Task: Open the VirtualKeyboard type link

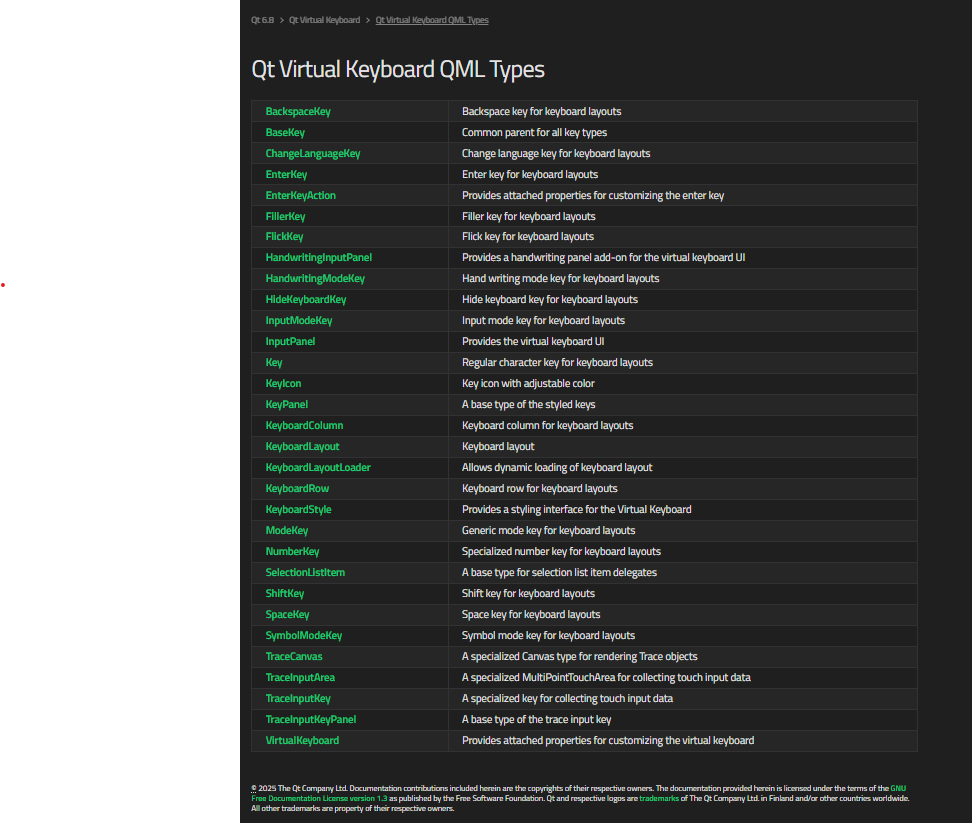Action: pyautogui.click(x=302, y=741)
